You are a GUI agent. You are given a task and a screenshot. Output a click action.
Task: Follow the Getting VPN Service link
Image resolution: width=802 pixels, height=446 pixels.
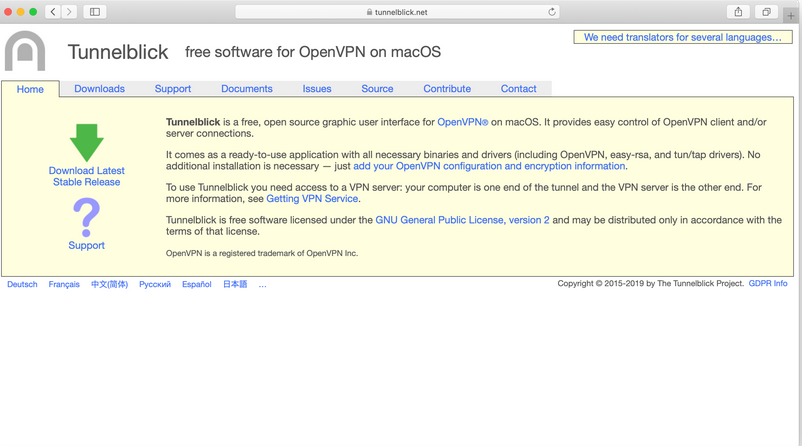[312, 199]
